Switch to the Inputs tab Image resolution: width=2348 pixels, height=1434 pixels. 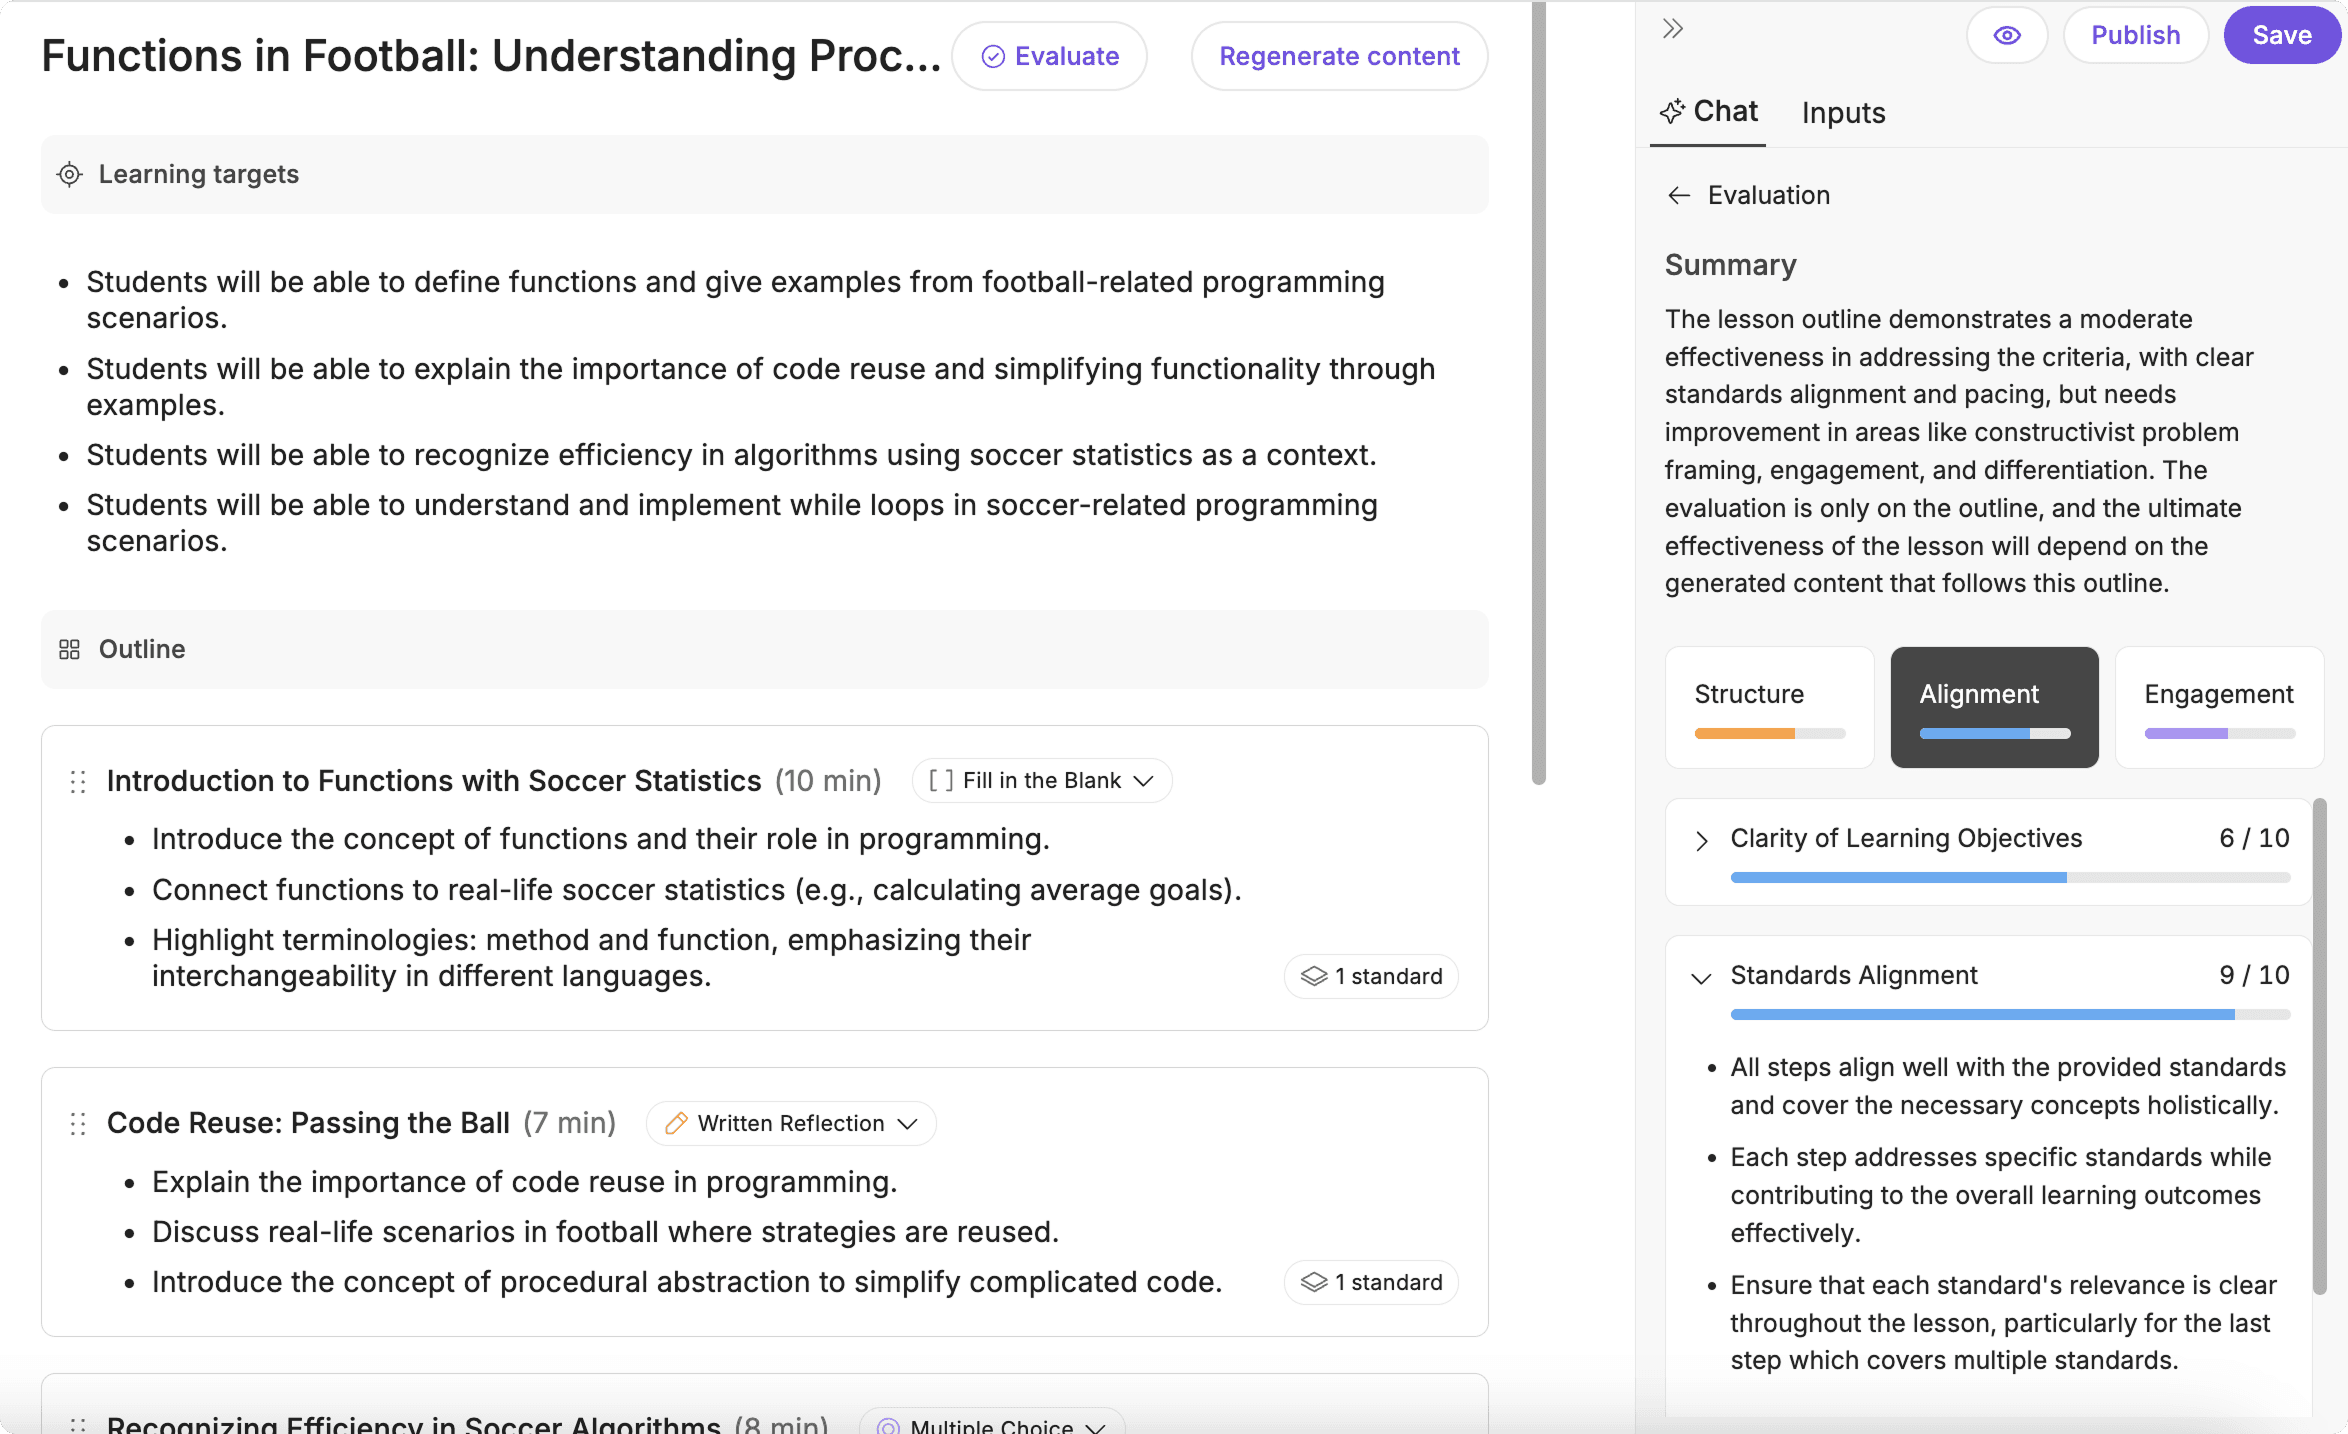[x=1843, y=113]
